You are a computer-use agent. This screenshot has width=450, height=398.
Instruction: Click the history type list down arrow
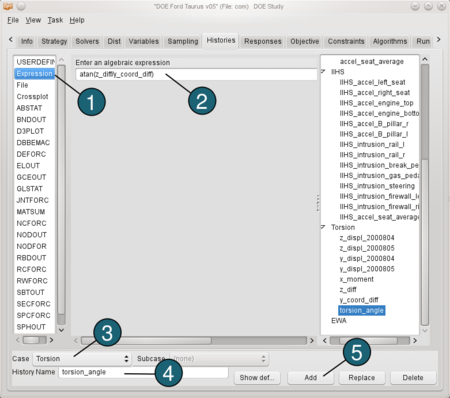click(61, 330)
